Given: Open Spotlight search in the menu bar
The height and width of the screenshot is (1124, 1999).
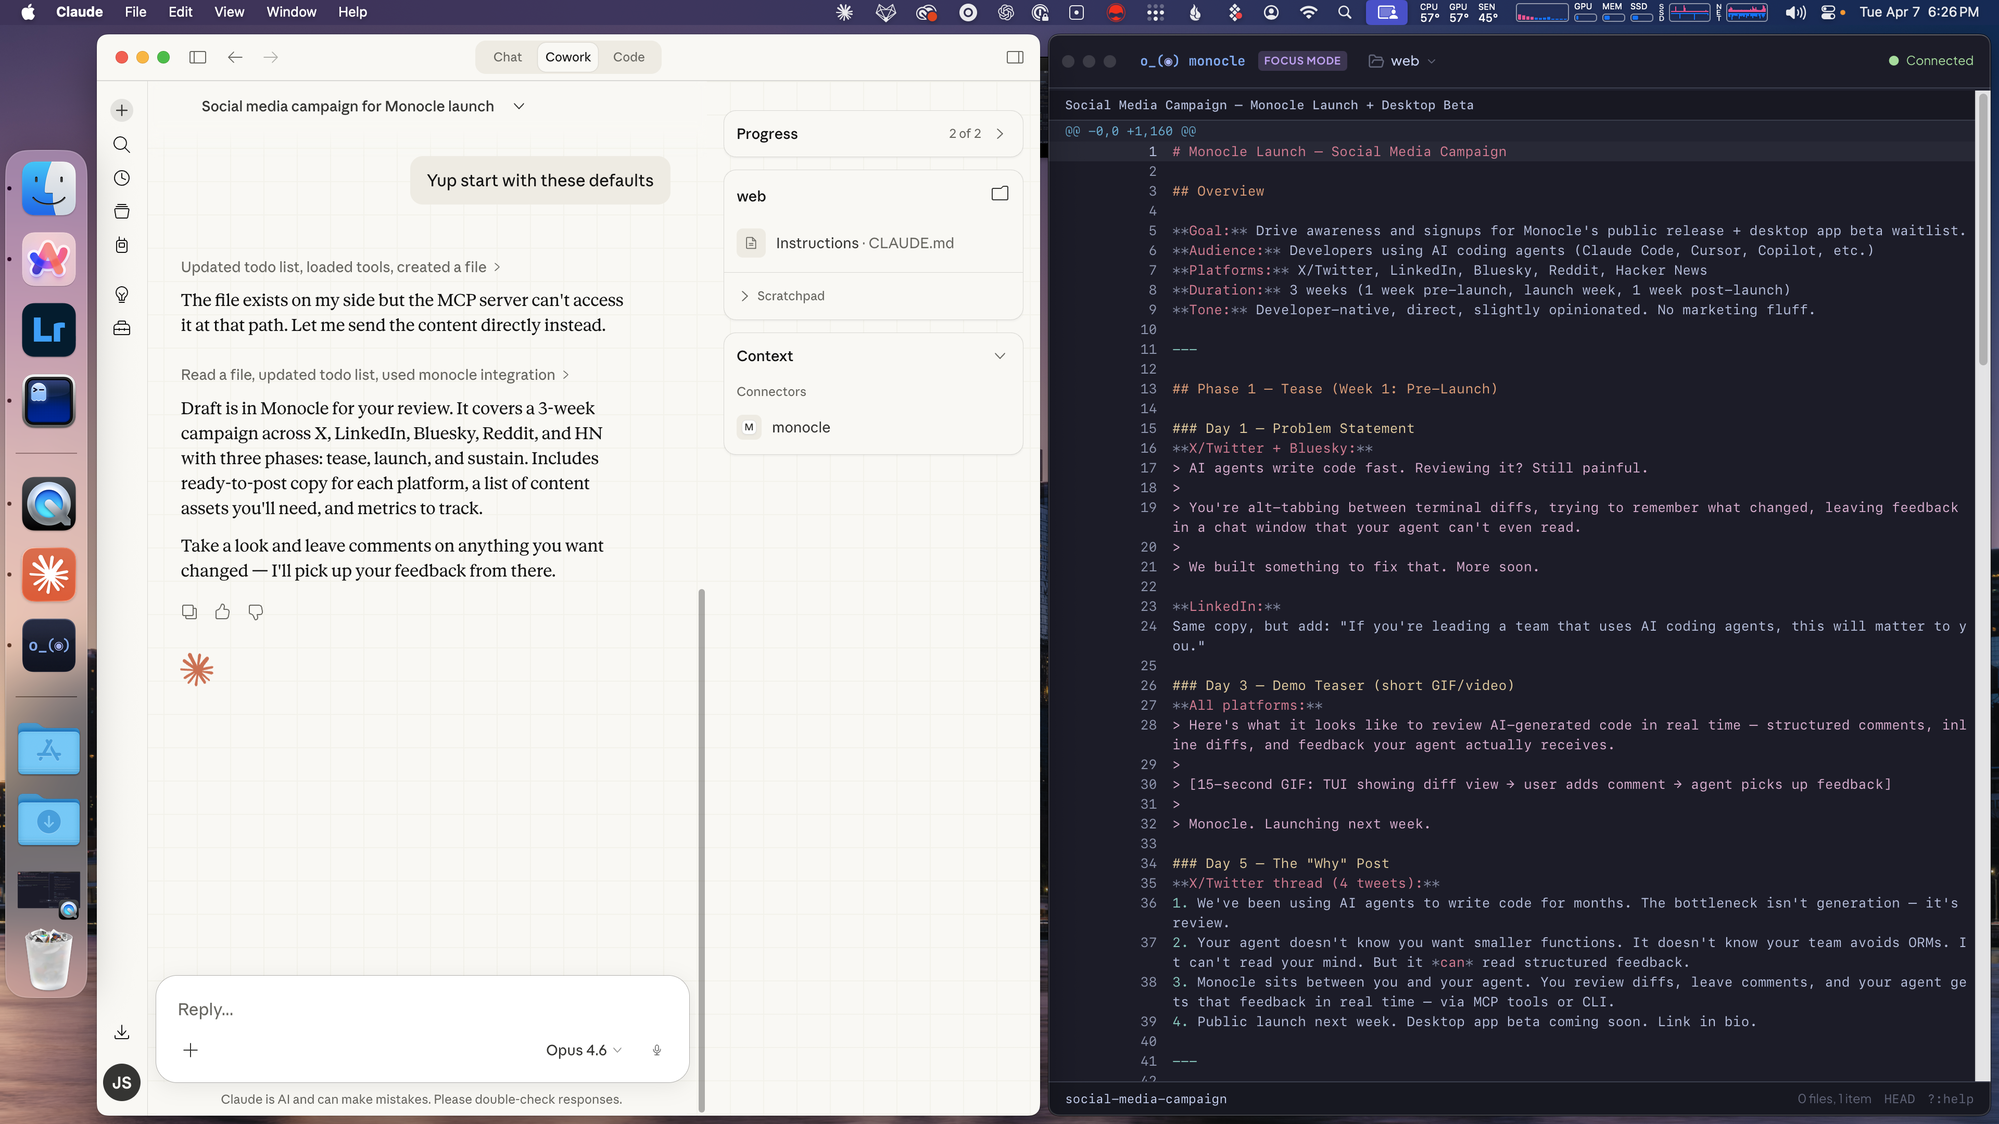Looking at the screenshot, I should point(1345,12).
